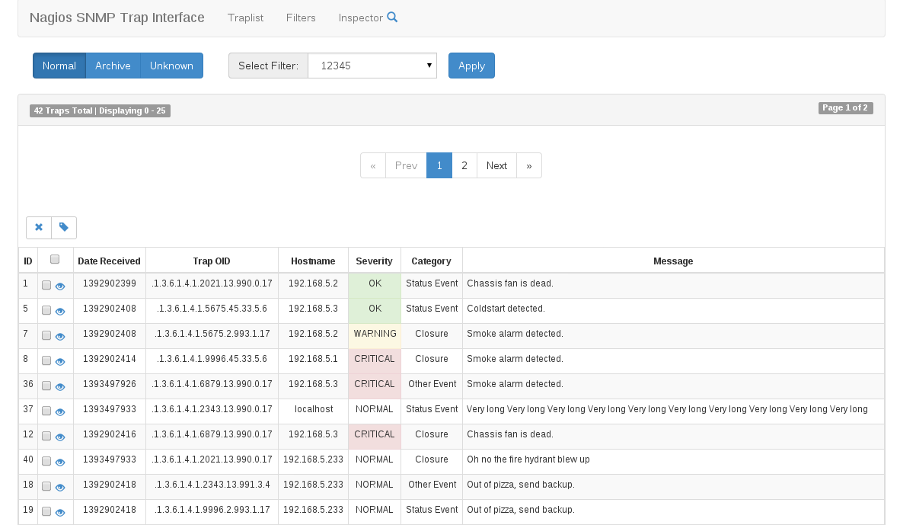Viewport: 900px width, 525px height.
Task: Click the delete X icon button
Action: click(x=39, y=227)
